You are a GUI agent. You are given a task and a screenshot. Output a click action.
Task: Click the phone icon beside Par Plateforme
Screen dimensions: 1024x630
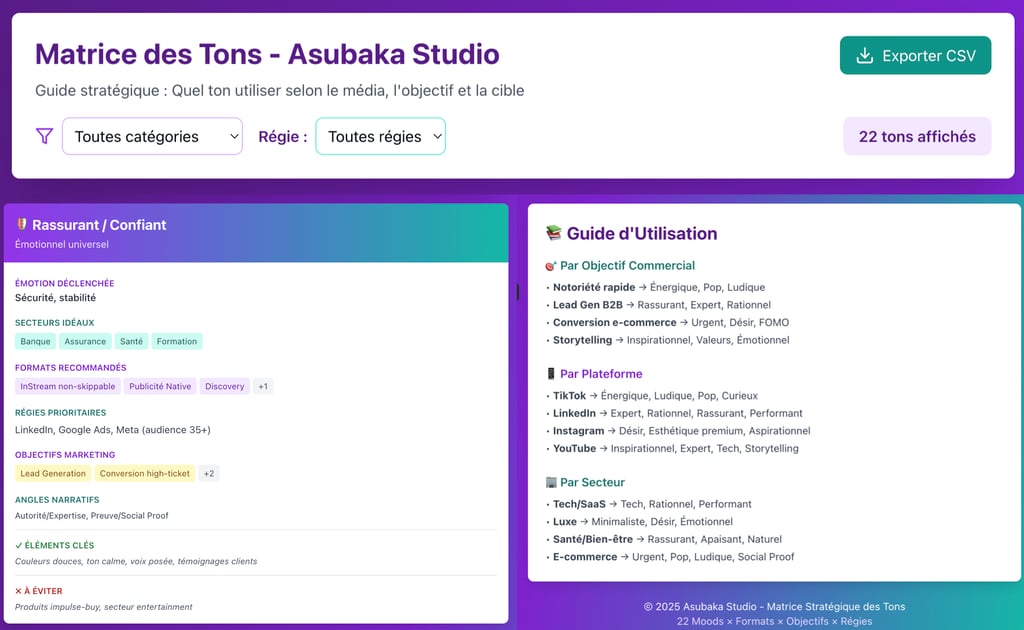coord(551,373)
